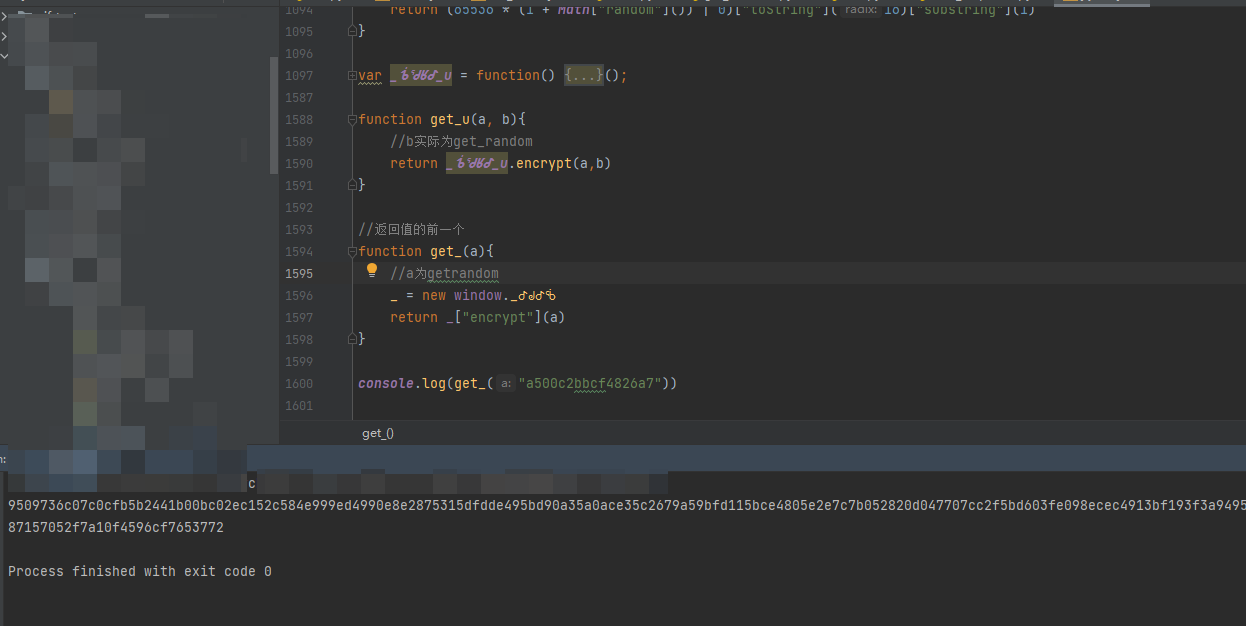Click the fold end marker at line 1598

352,339
